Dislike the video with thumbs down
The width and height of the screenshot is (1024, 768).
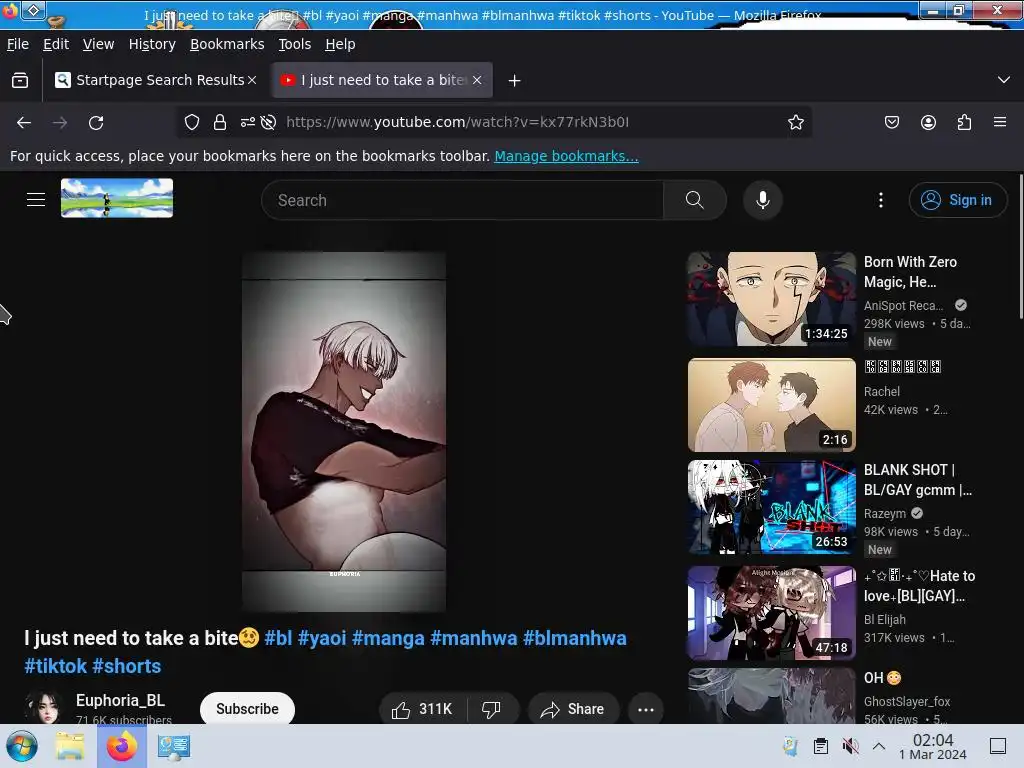[x=492, y=709]
